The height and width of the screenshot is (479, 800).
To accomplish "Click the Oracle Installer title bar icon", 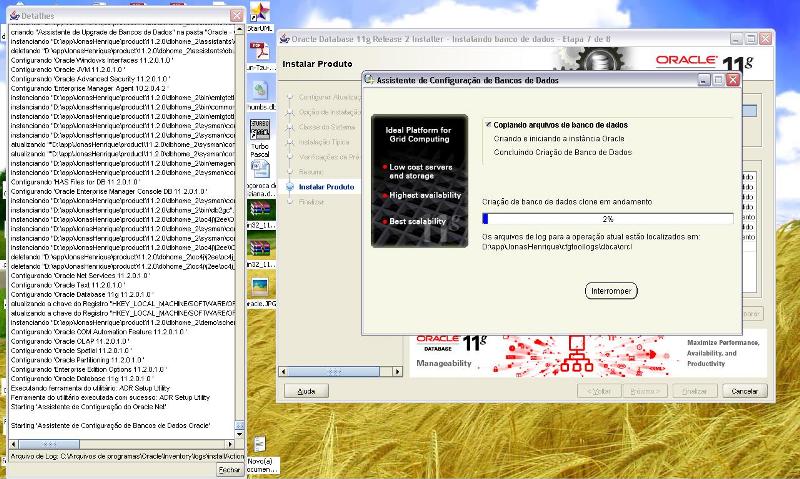I will tap(285, 39).
